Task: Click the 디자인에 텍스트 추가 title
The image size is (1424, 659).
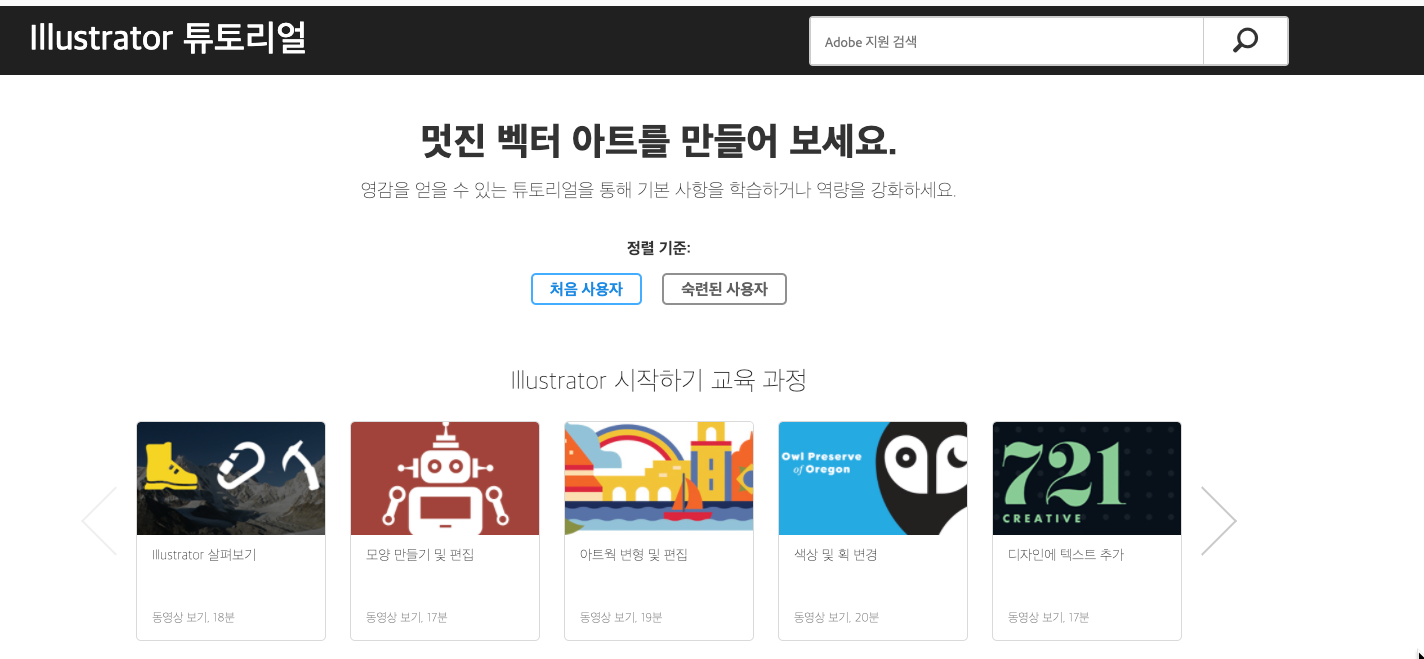Action: click(x=1066, y=554)
